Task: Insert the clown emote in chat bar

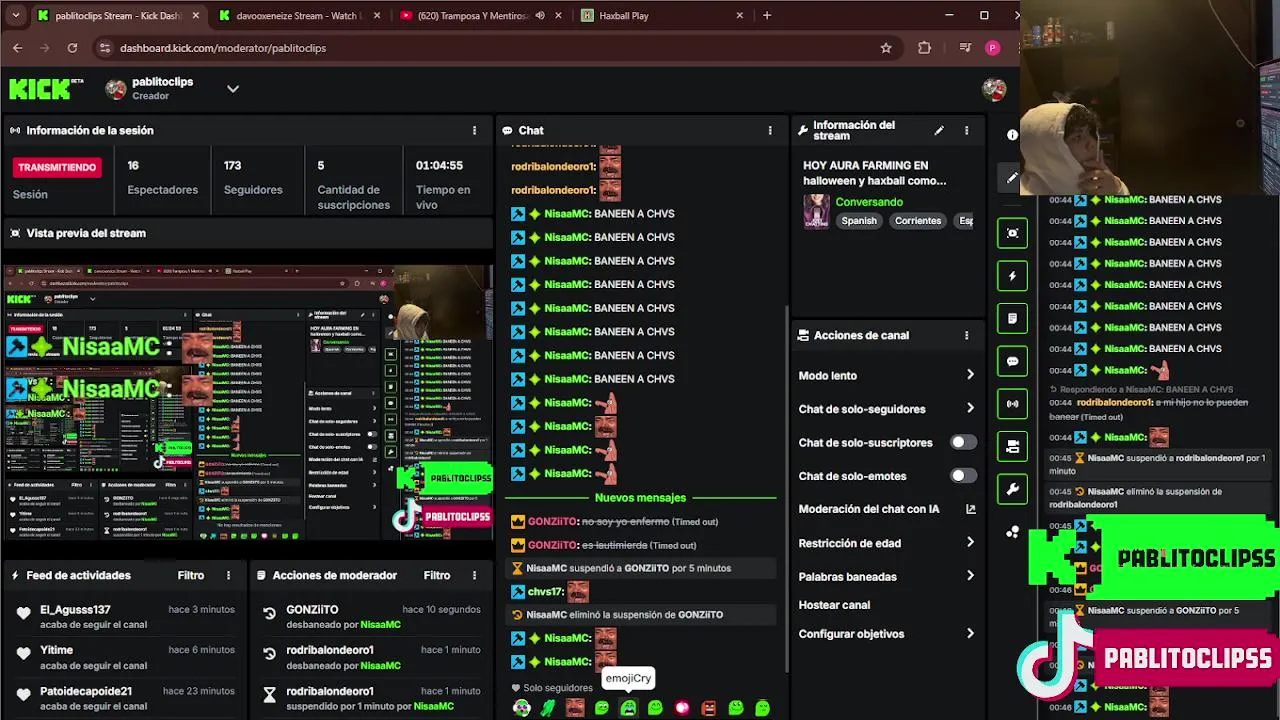Action: tap(522, 708)
